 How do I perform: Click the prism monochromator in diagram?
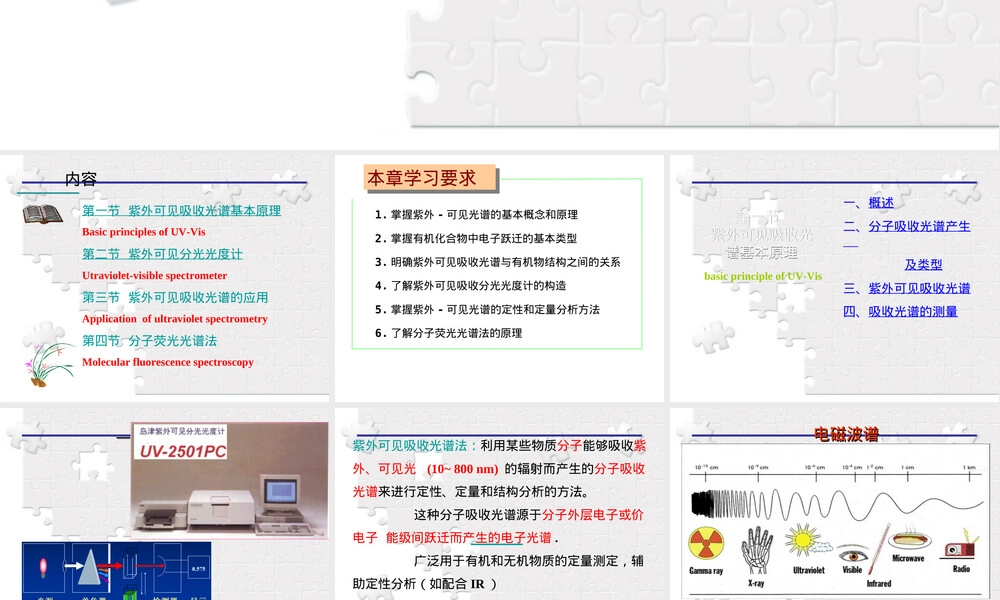88,569
